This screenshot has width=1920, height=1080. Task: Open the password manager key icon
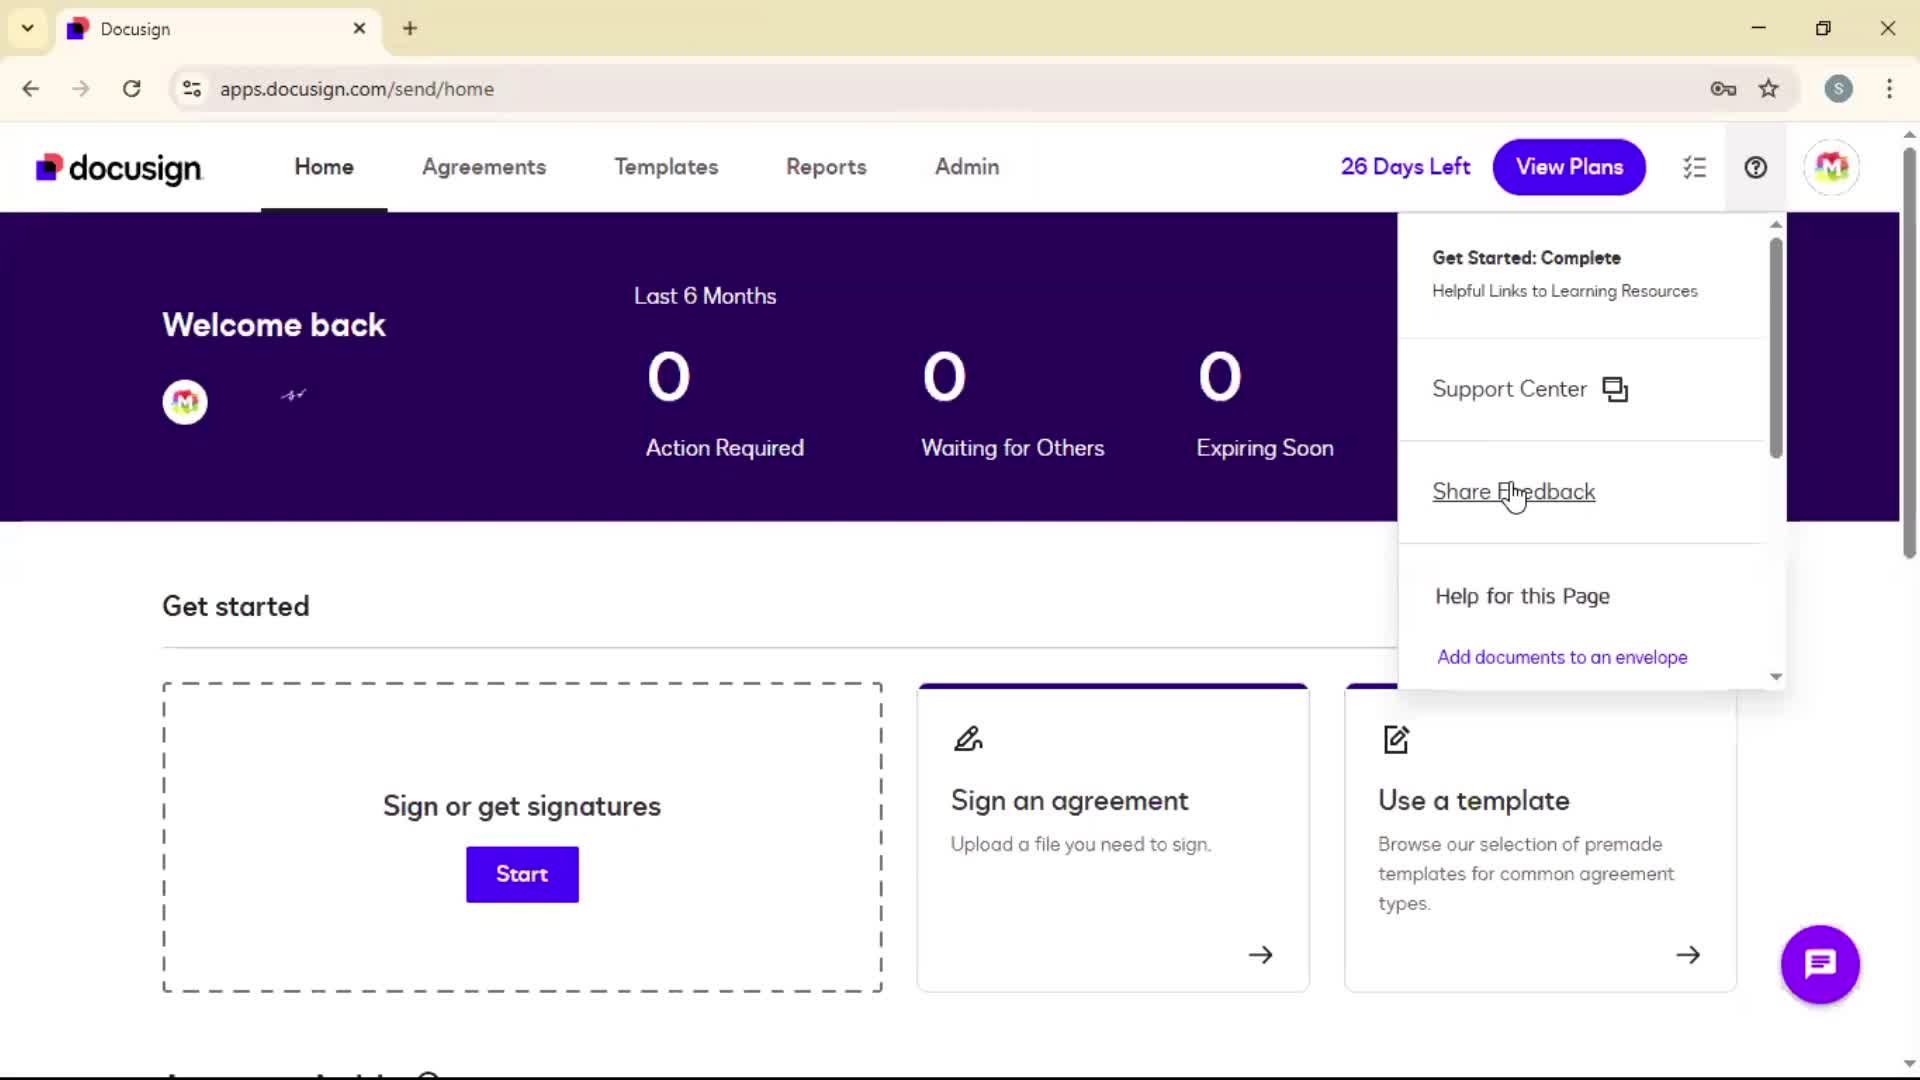click(1723, 89)
